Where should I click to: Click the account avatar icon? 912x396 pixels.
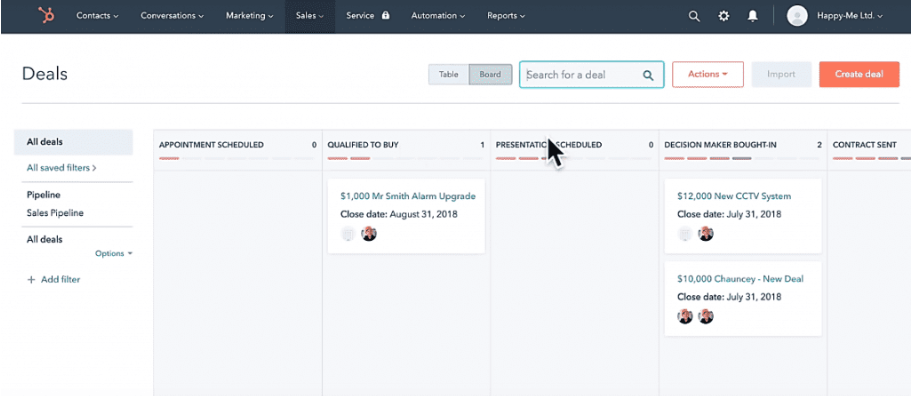[x=797, y=16]
